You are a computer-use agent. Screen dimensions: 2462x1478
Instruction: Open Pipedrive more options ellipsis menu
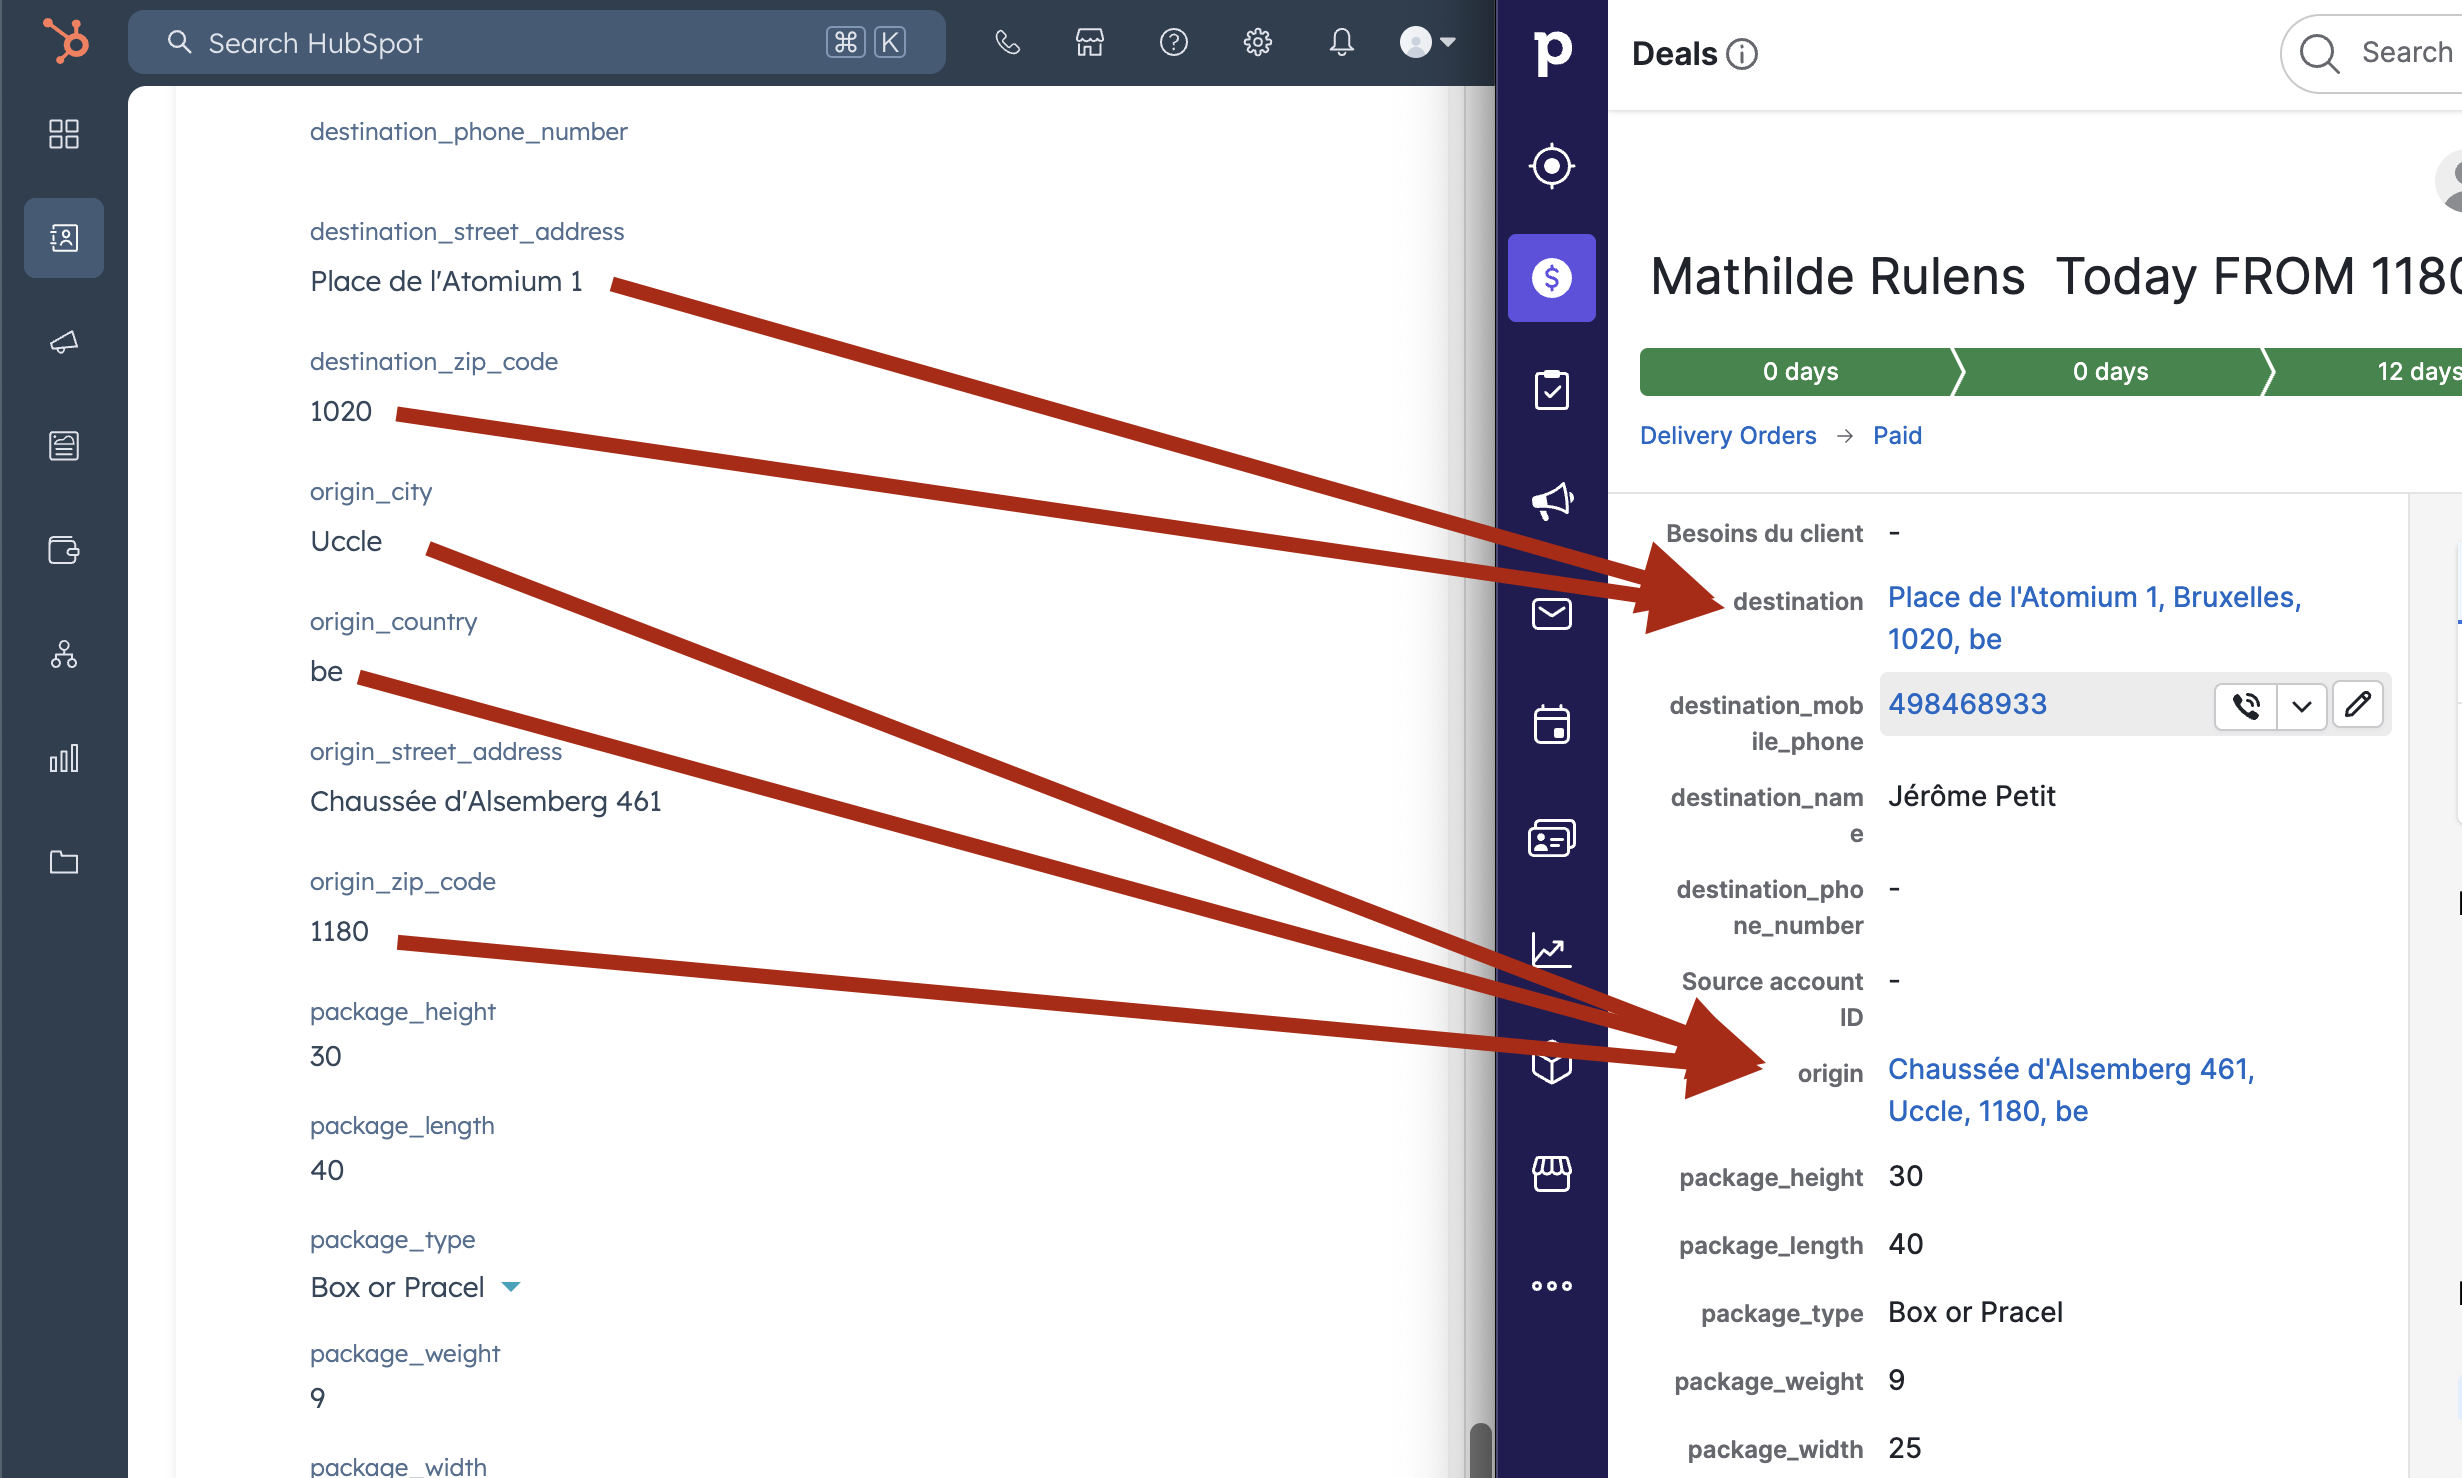pyautogui.click(x=1551, y=1285)
